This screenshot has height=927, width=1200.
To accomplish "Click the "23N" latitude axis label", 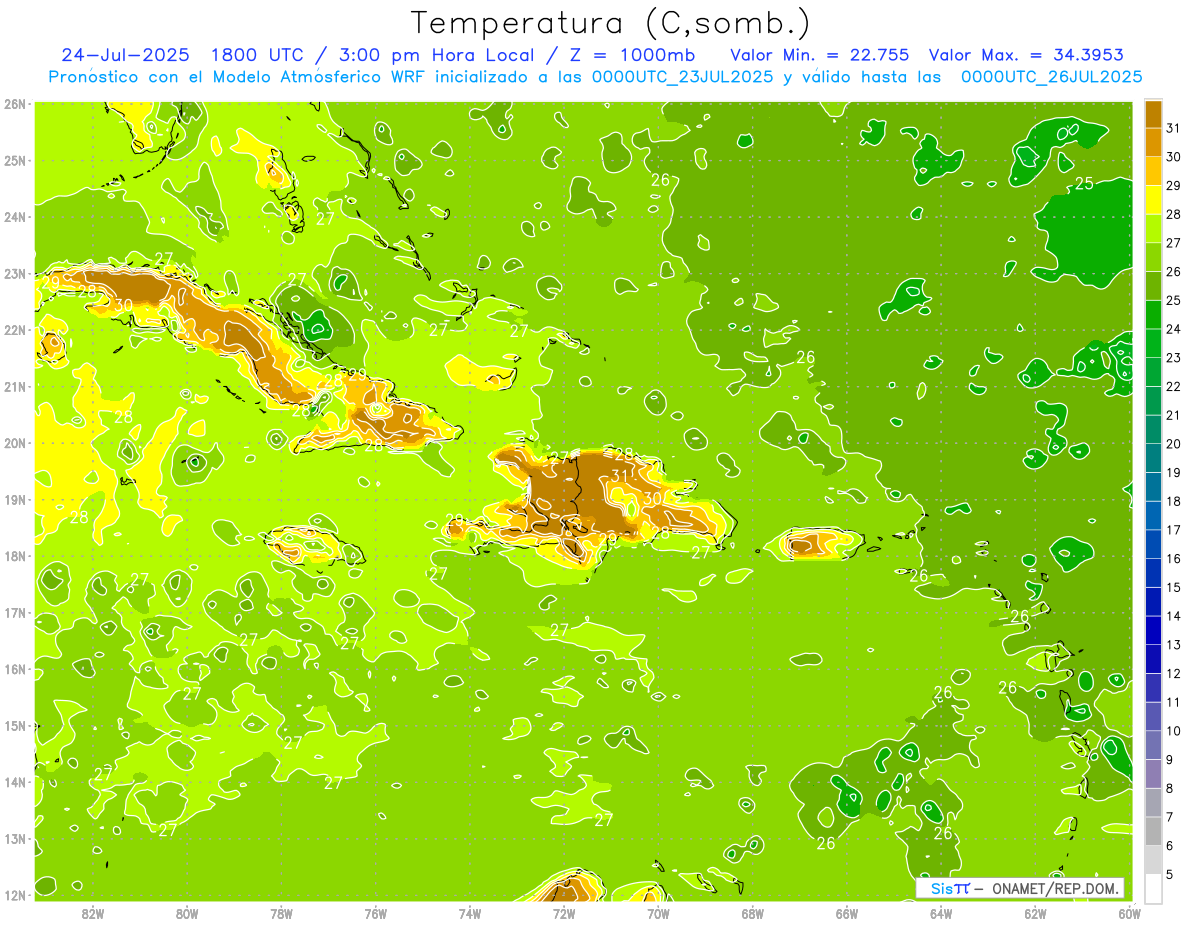I will coord(15,273).
